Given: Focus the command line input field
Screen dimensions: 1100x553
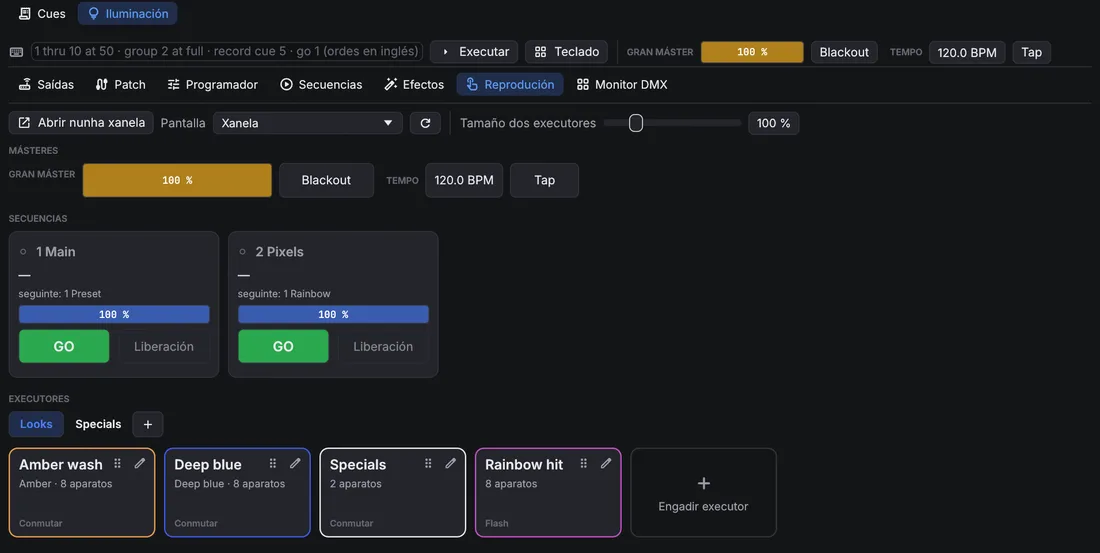Looking at the screenshot, I should [x=227, y=51].
